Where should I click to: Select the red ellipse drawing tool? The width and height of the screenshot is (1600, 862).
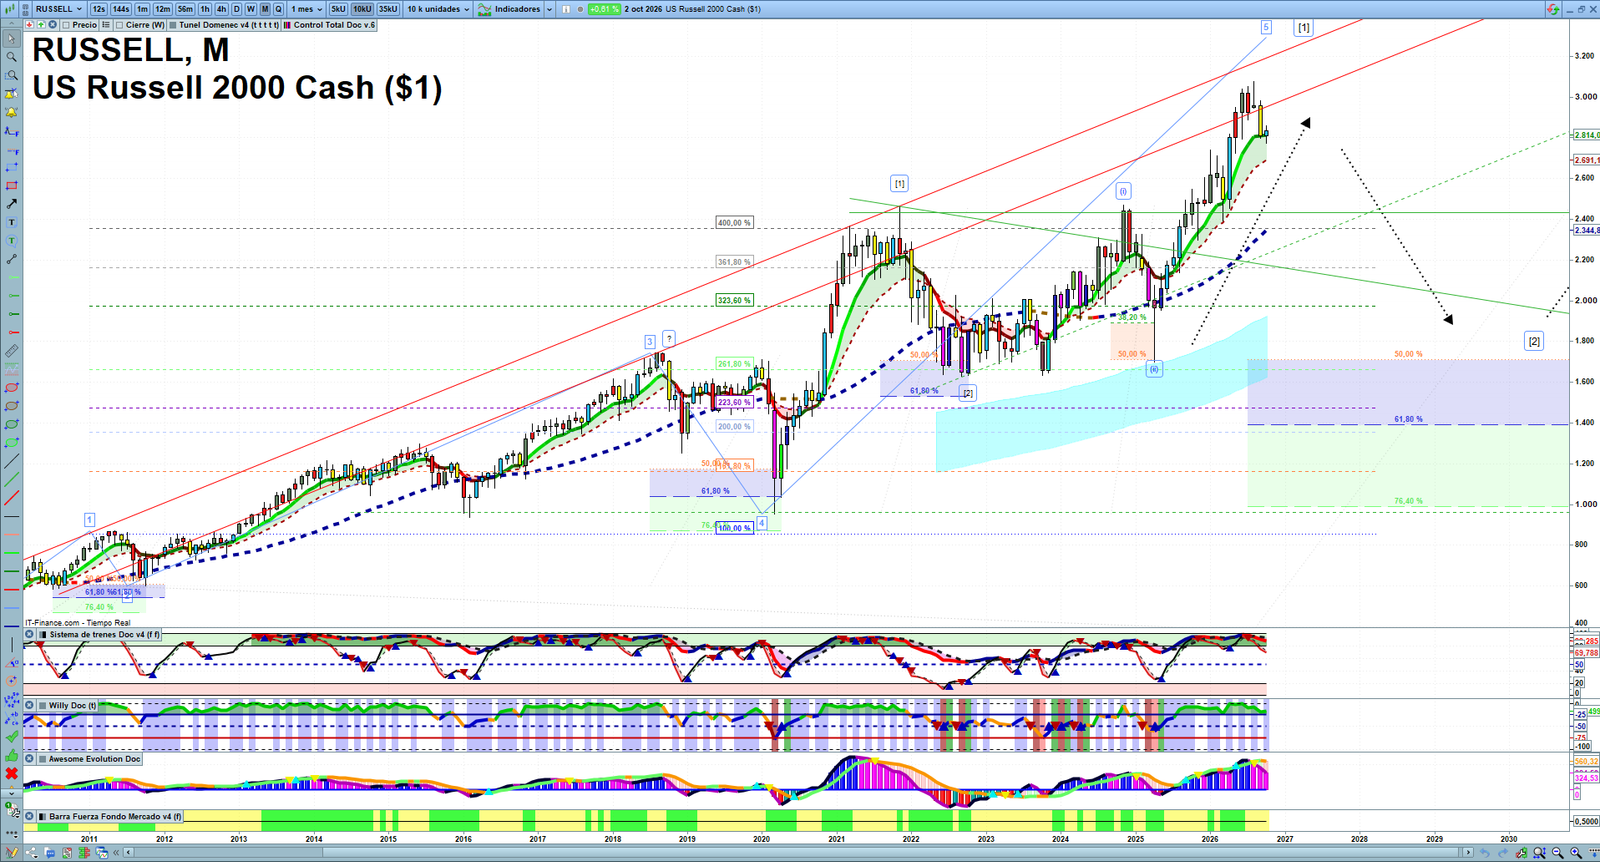[11, 388]
